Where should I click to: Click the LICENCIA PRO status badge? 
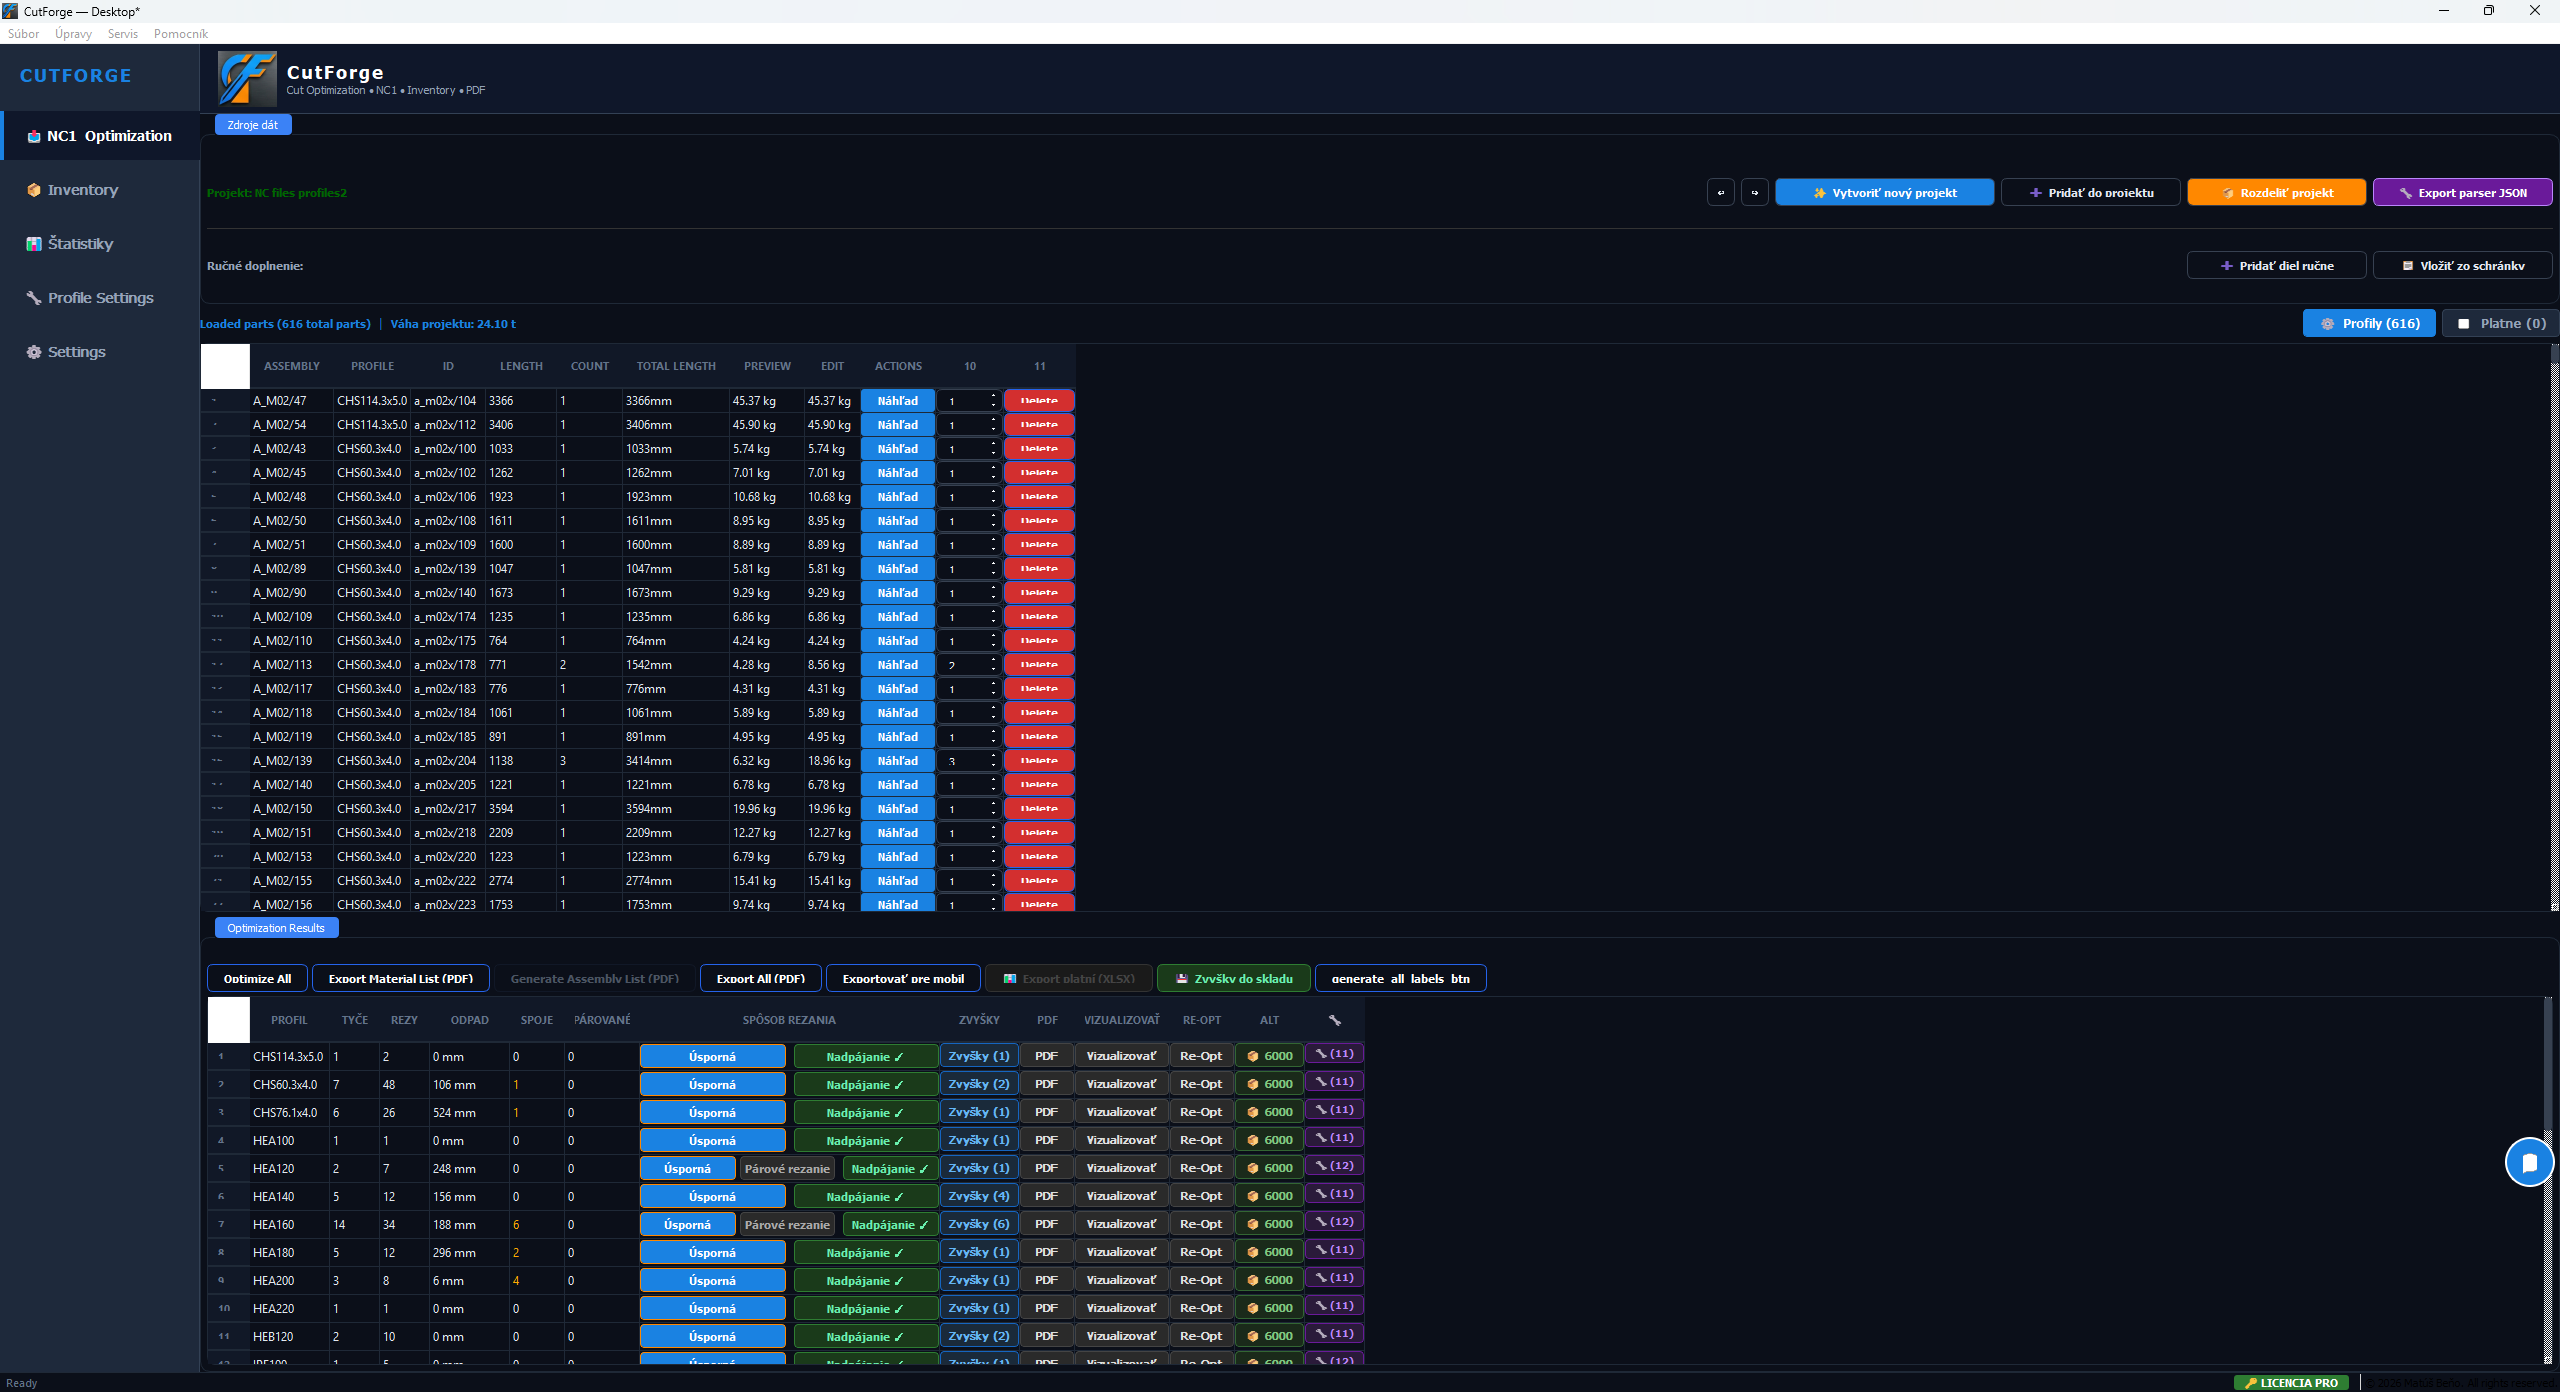[2291, 1383]
